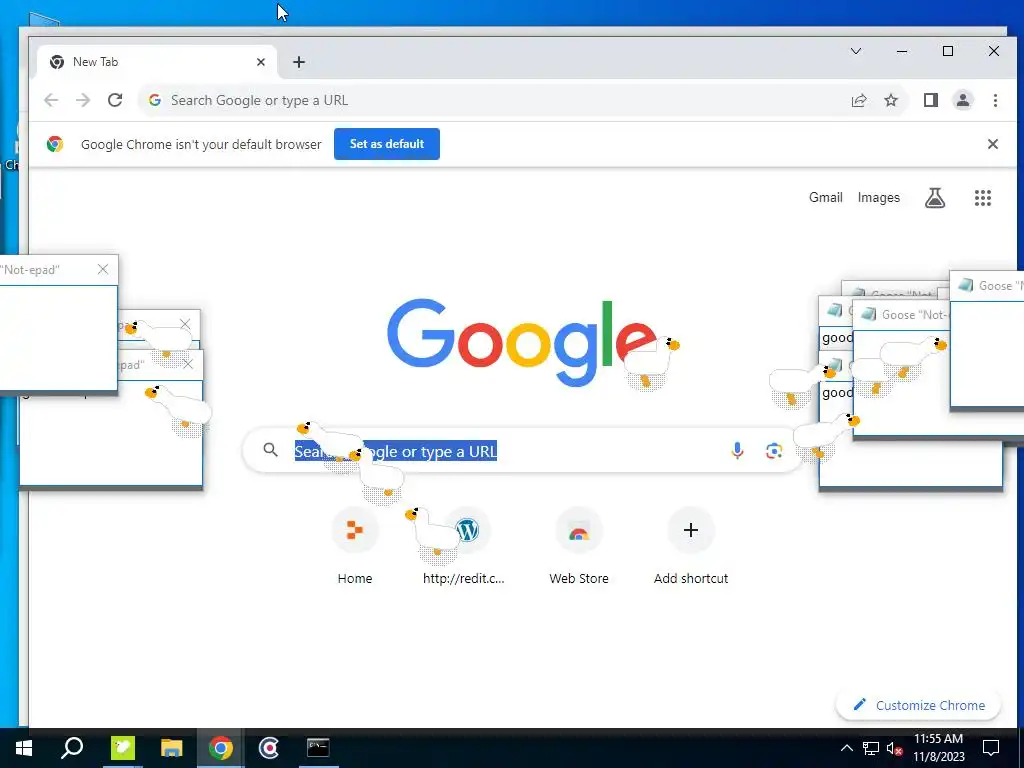Bookmark this tab with the star icon
This screenshot has height=768, width=1024.
[x=891, y=100]
